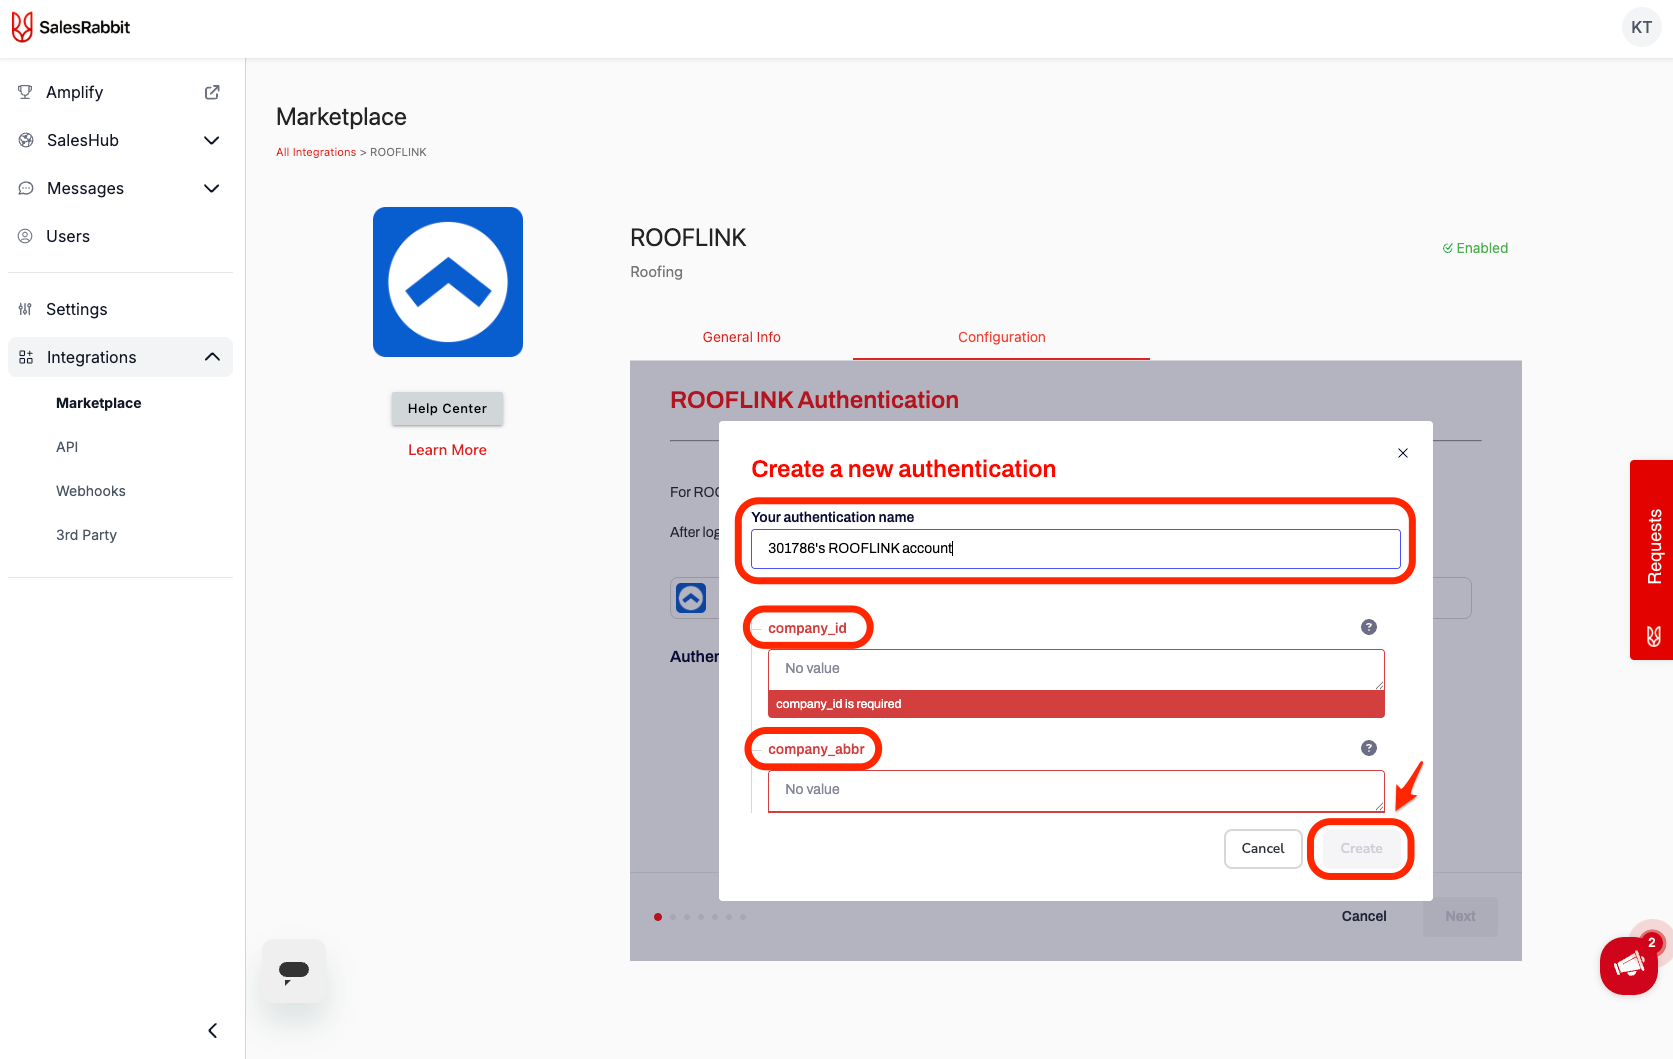Click the company_id help question icon
Viewport: 1673px width, 1059px height.
pyautogui.click(x=1368, y=627)
